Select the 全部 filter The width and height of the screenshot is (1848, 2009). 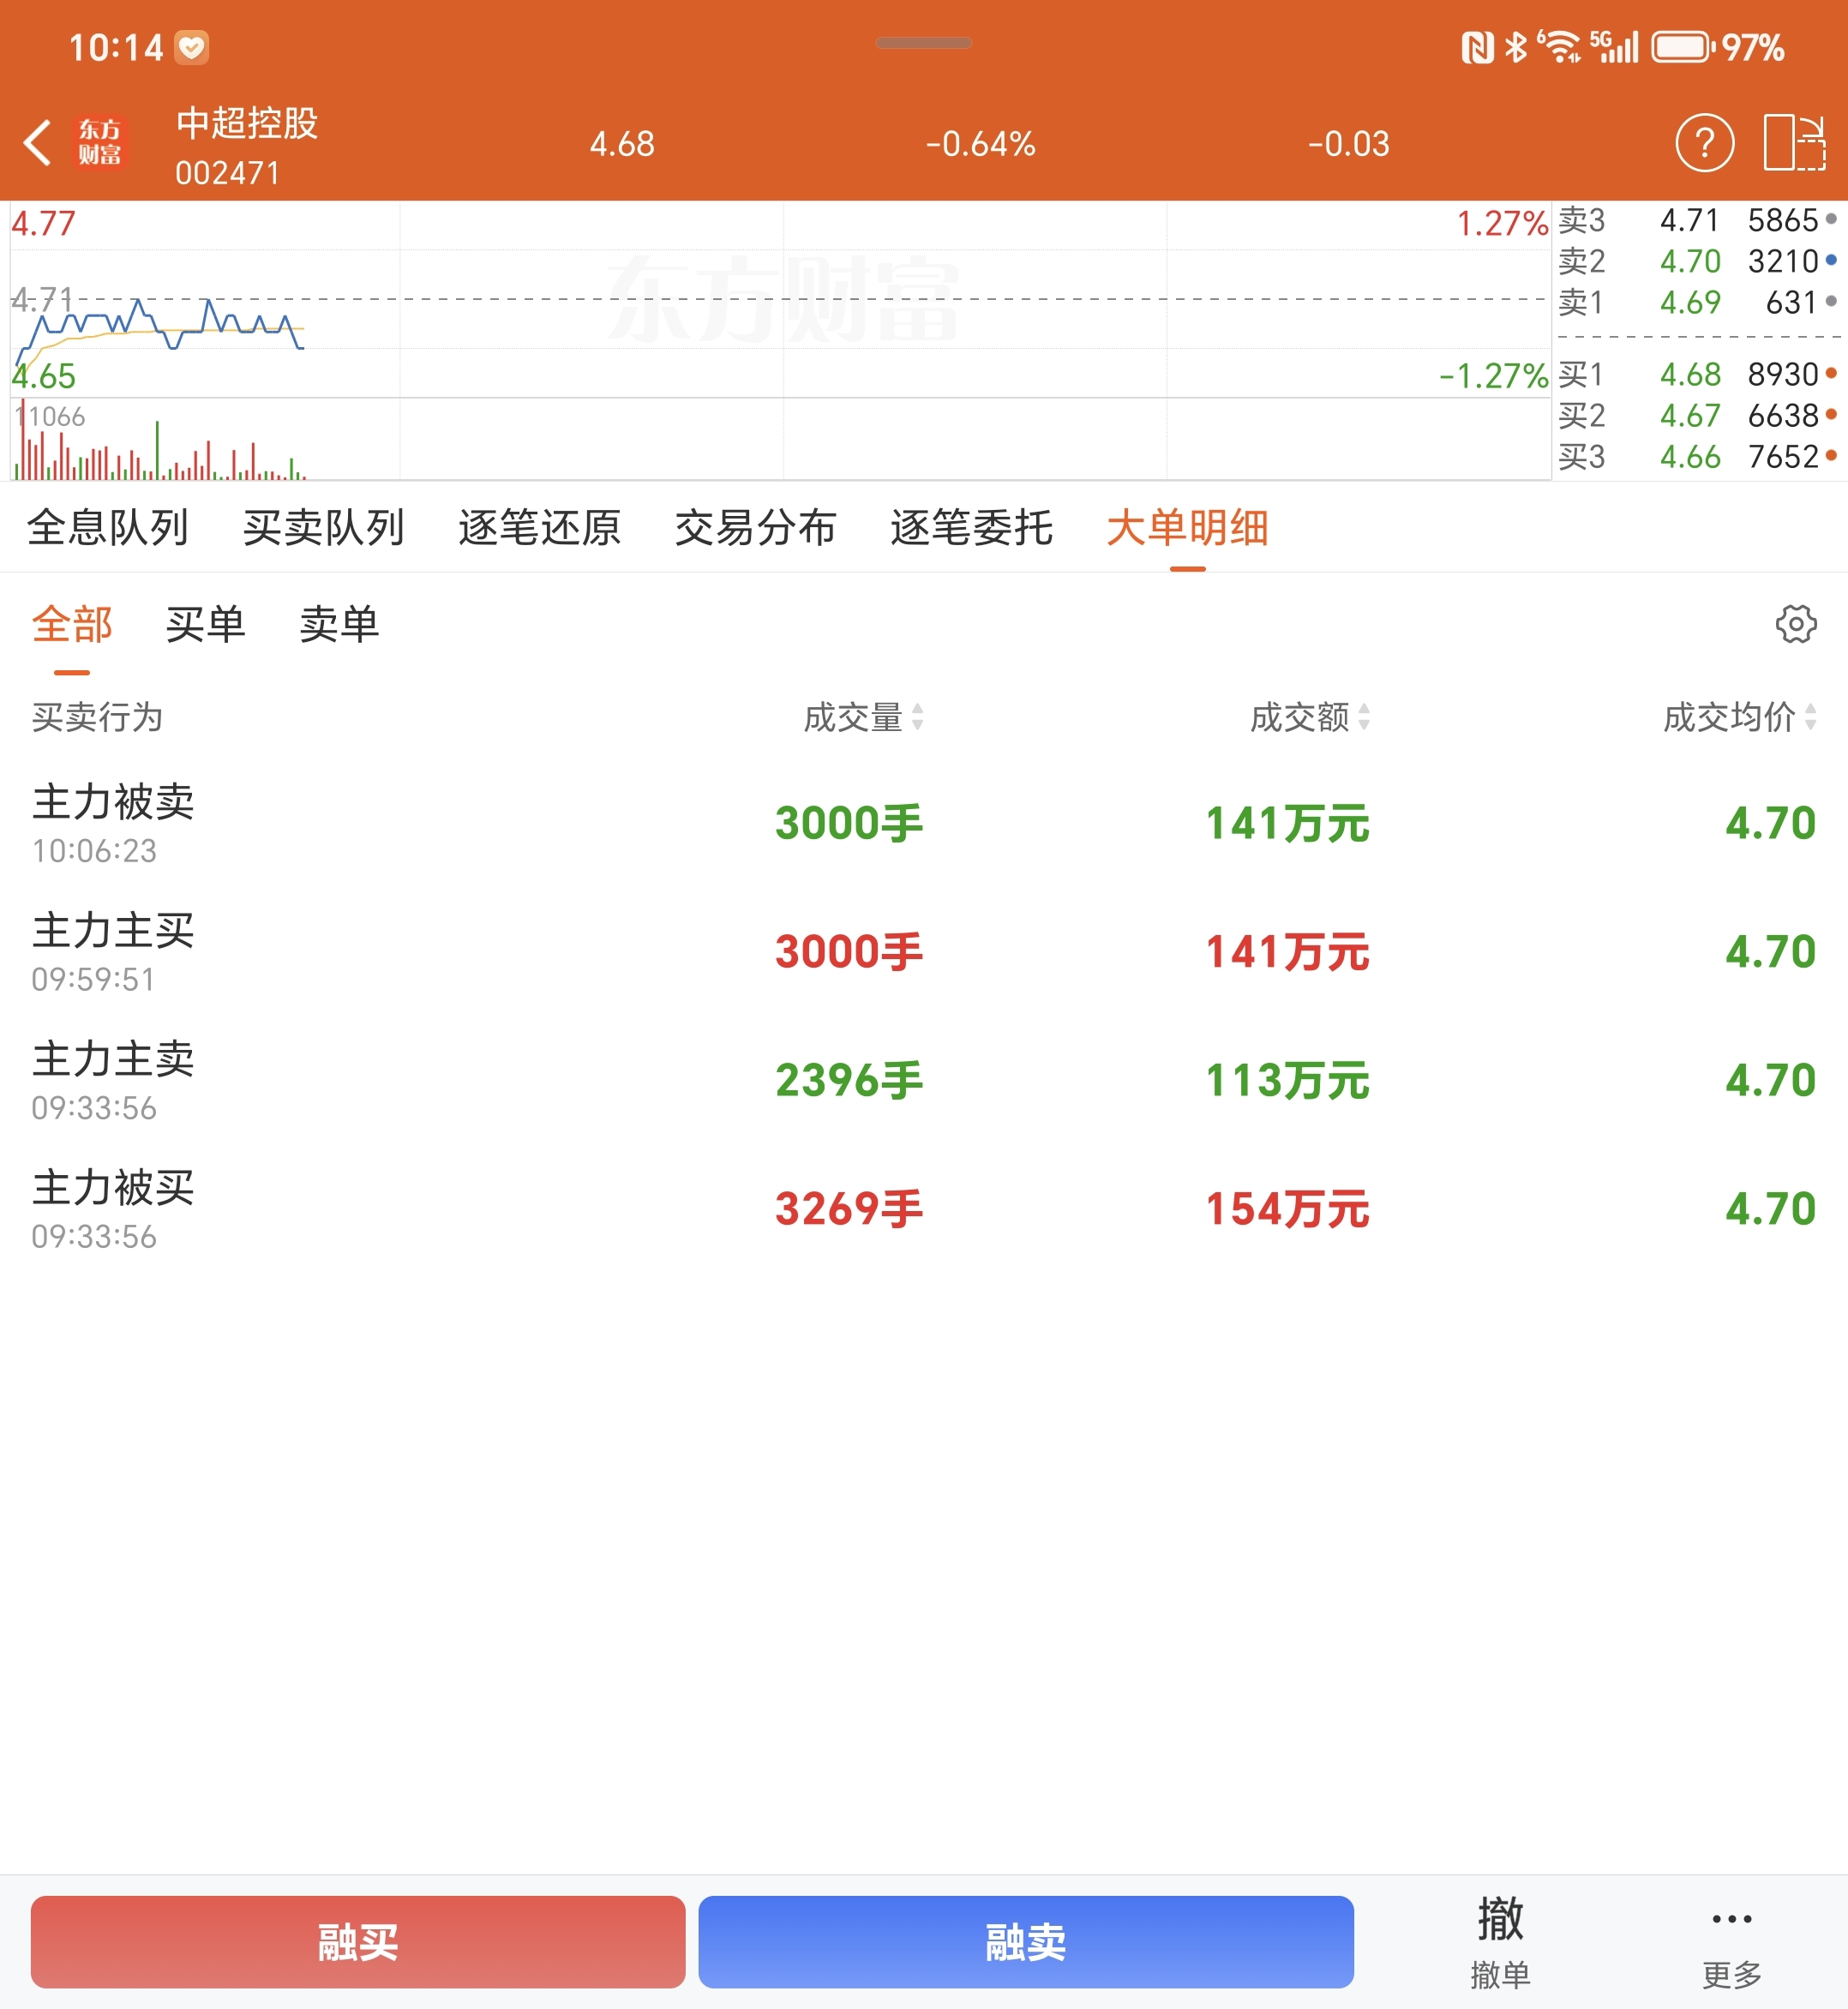pyautogui.click(x=72, y=625)
